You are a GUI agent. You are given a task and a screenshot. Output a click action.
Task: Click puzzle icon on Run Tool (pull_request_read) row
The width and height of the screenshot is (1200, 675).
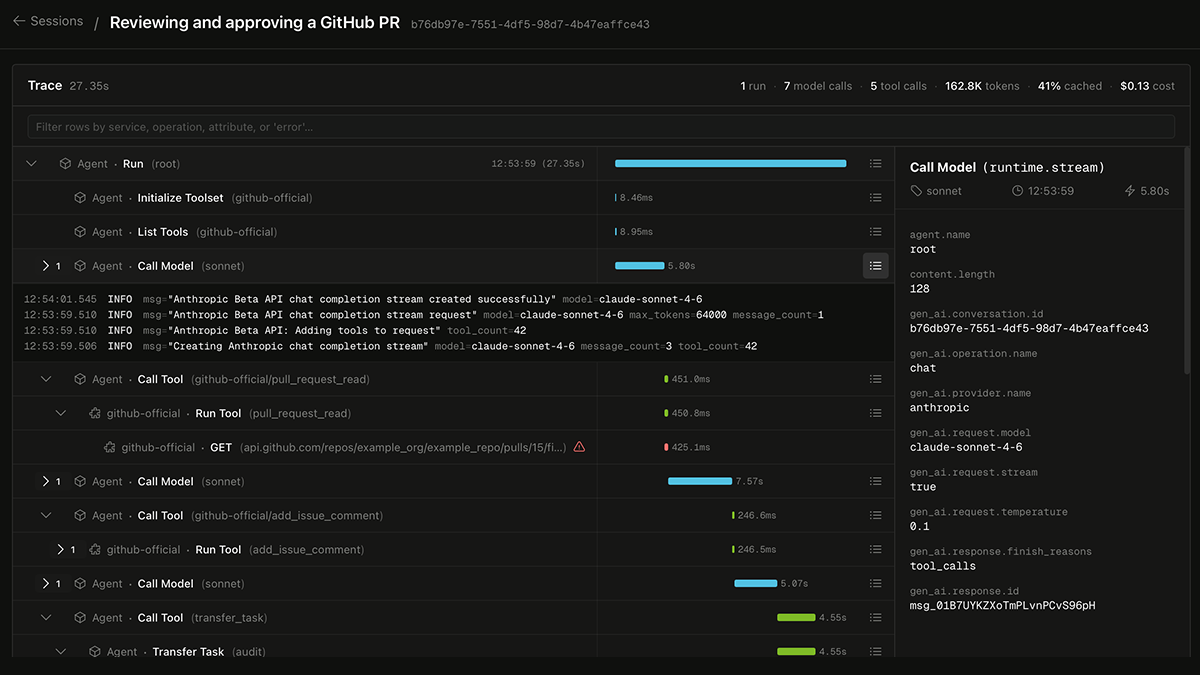95,413
